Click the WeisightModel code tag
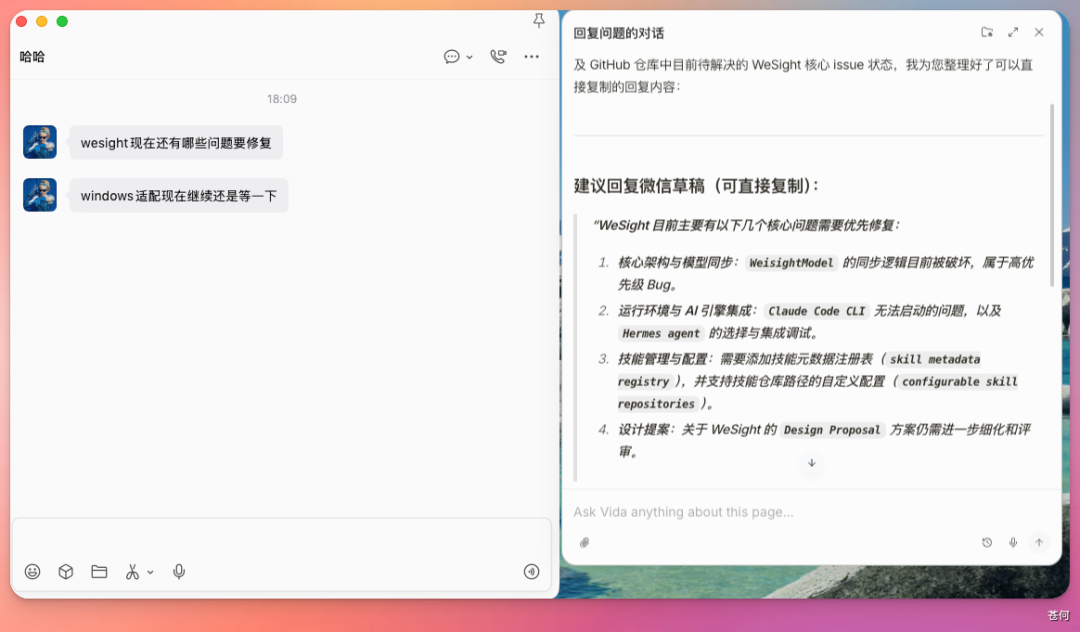This screenshot has width=1080, height=632. tap(791, 262)
